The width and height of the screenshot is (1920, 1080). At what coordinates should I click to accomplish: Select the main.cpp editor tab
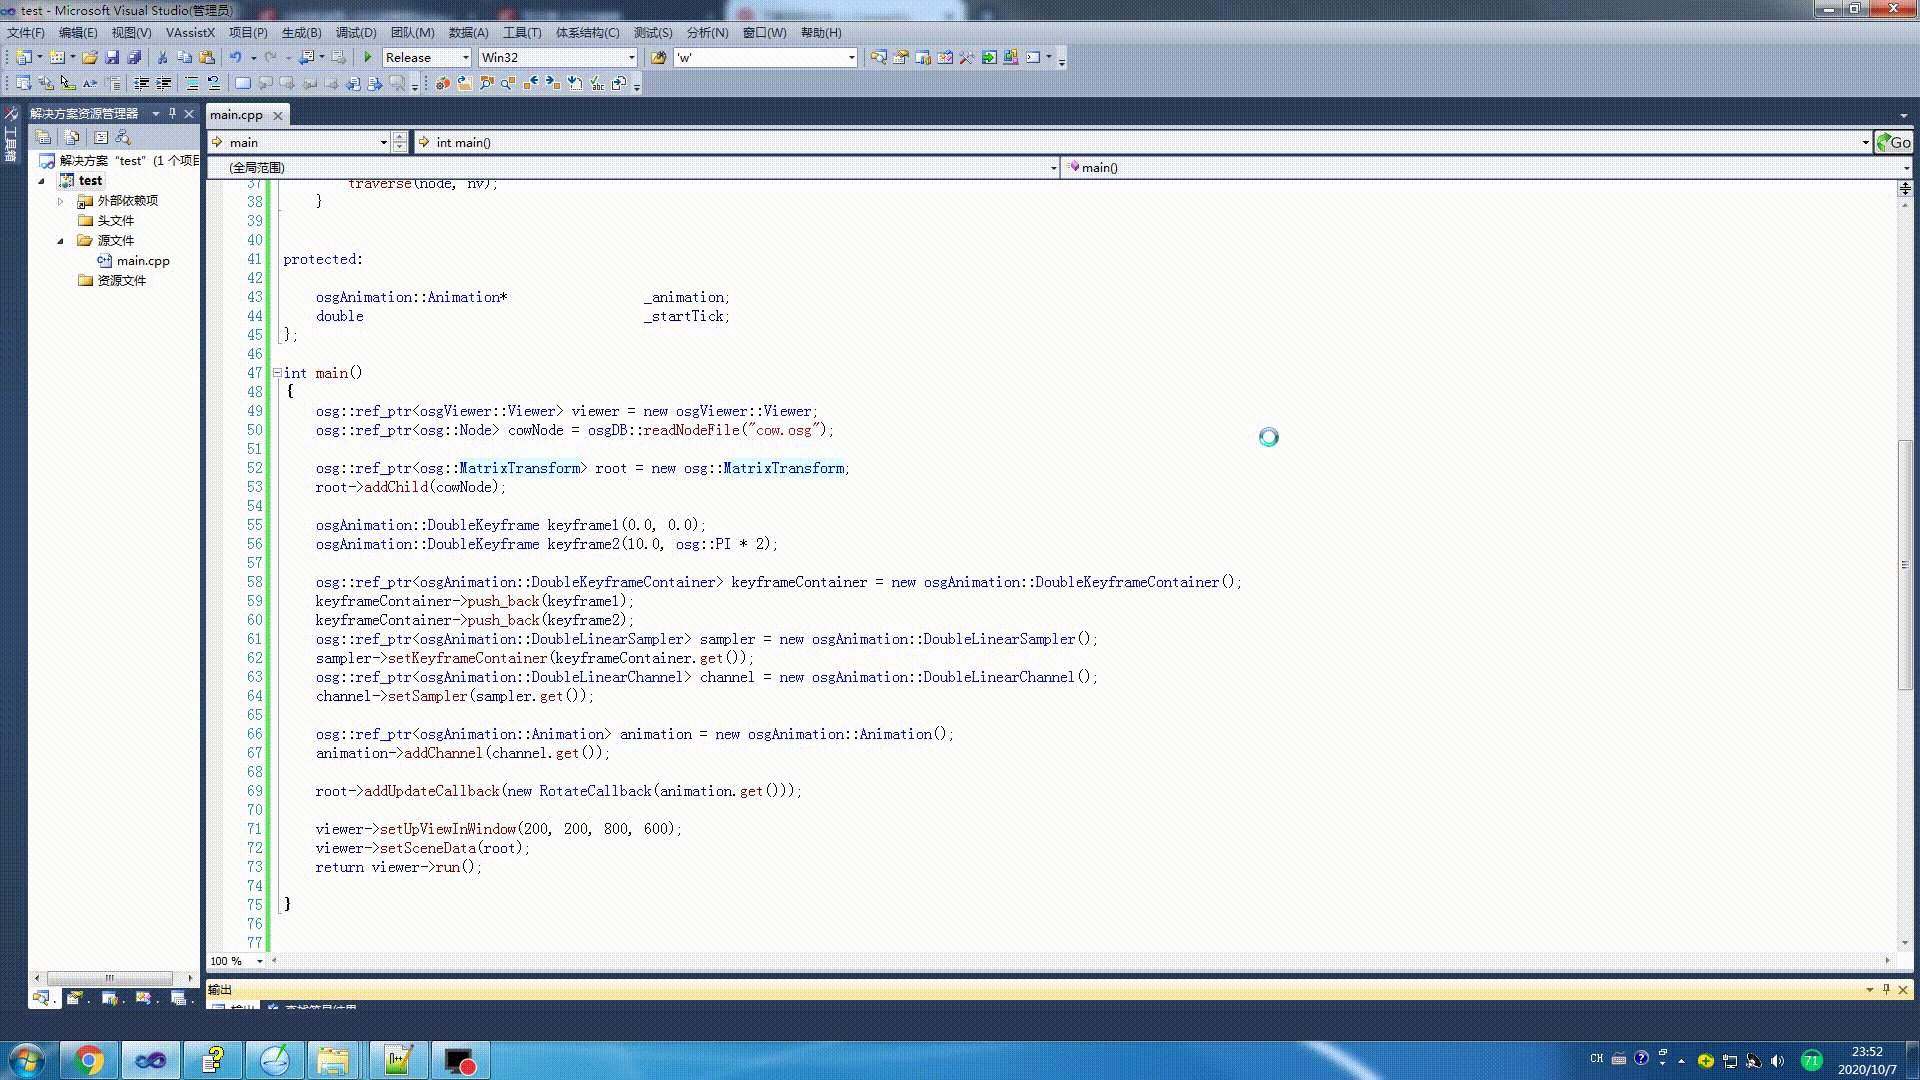[x=236, y=115]
